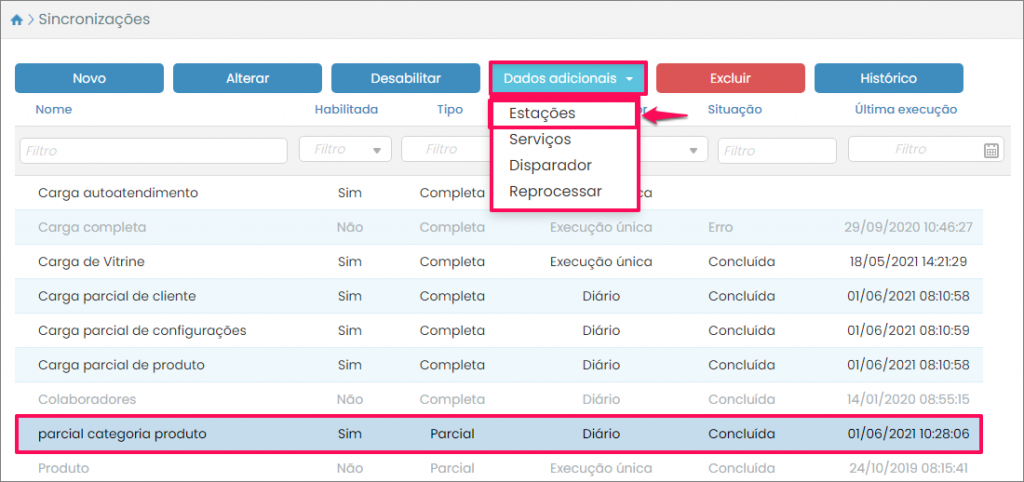This screenshot has width=1024, height=482.
Task: Open the Histórico button
Action: coord(888,78)
